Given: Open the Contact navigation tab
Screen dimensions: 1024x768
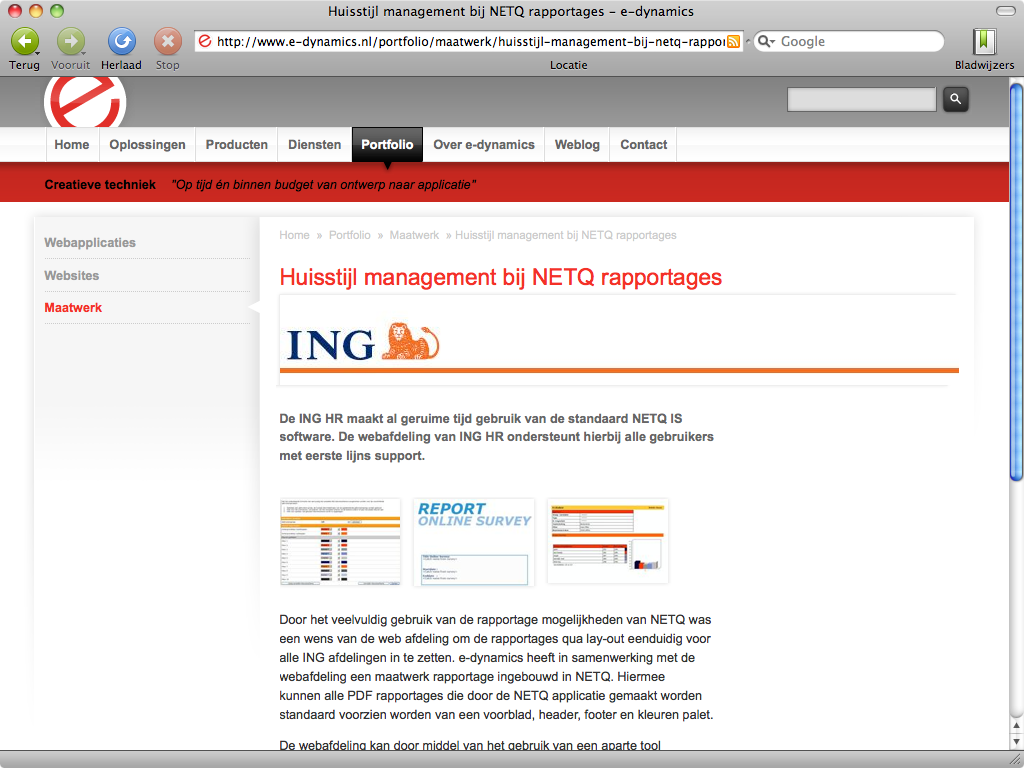Looking at the screenshot, I should (x=643, y=144).
